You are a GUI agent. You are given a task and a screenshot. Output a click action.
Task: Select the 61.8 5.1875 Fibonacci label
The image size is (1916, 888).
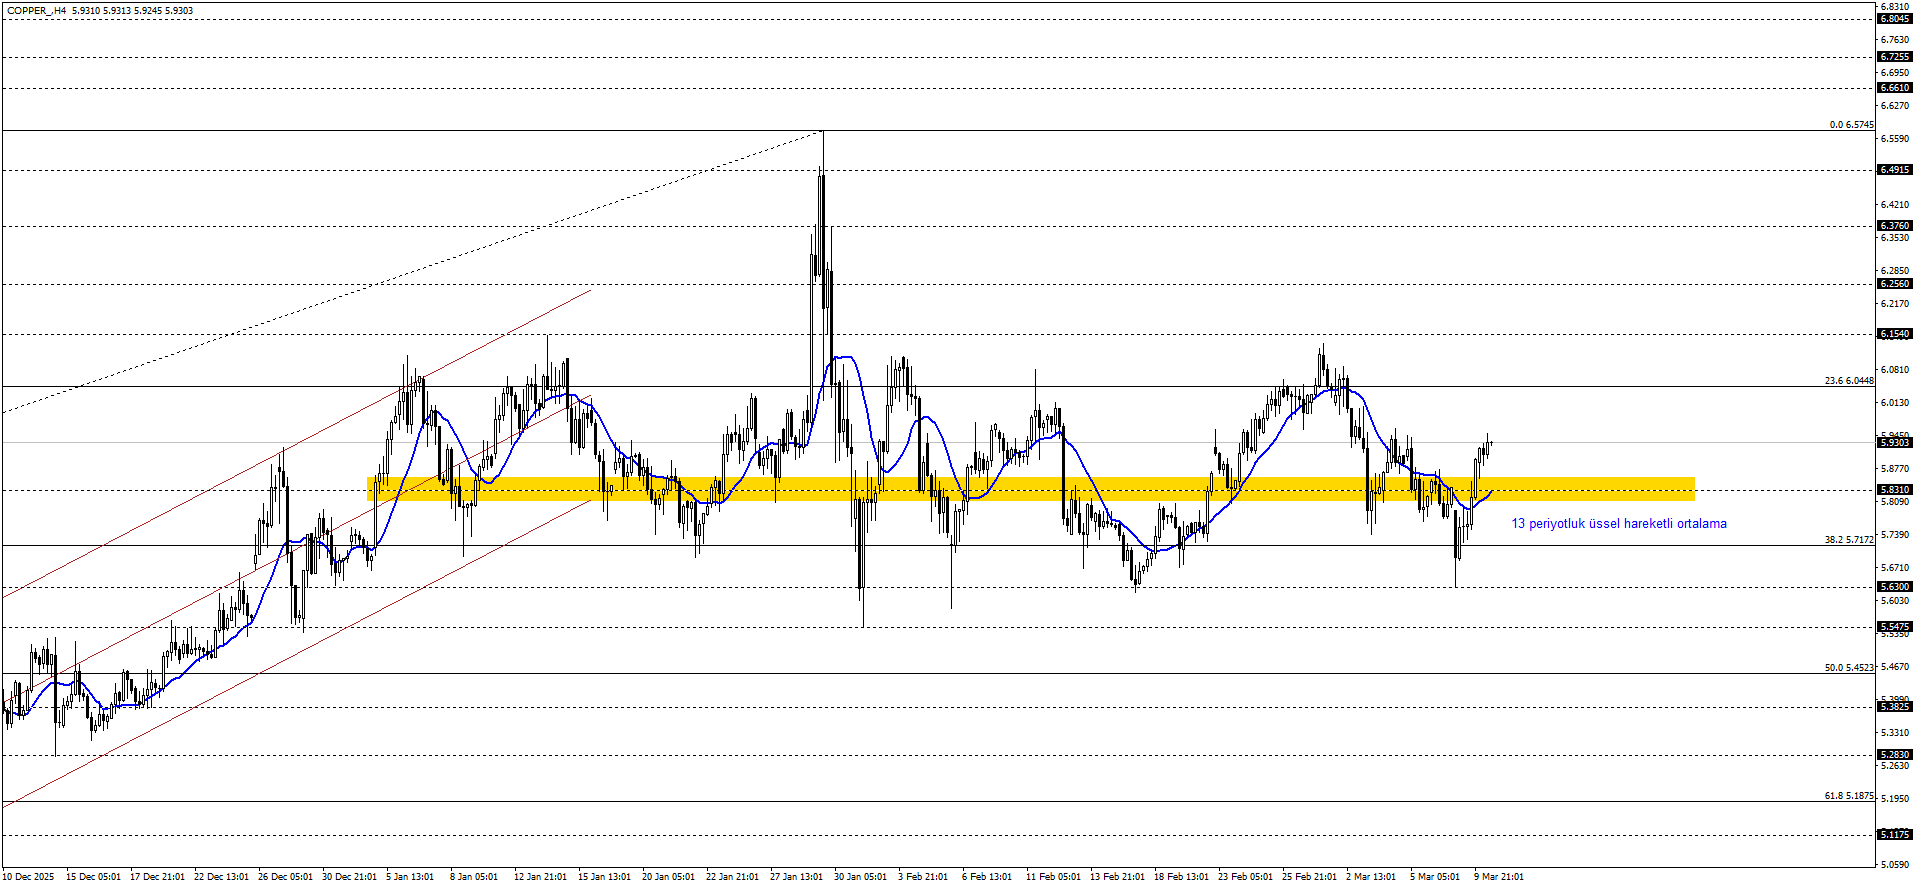[1849, 796]
